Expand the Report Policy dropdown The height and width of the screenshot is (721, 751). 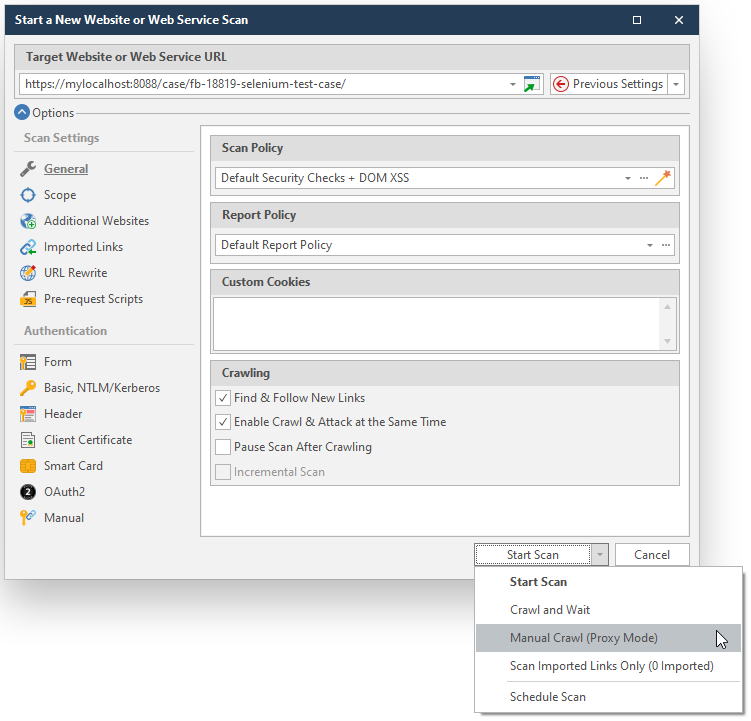pyautogui.click(x=649, y=245)
